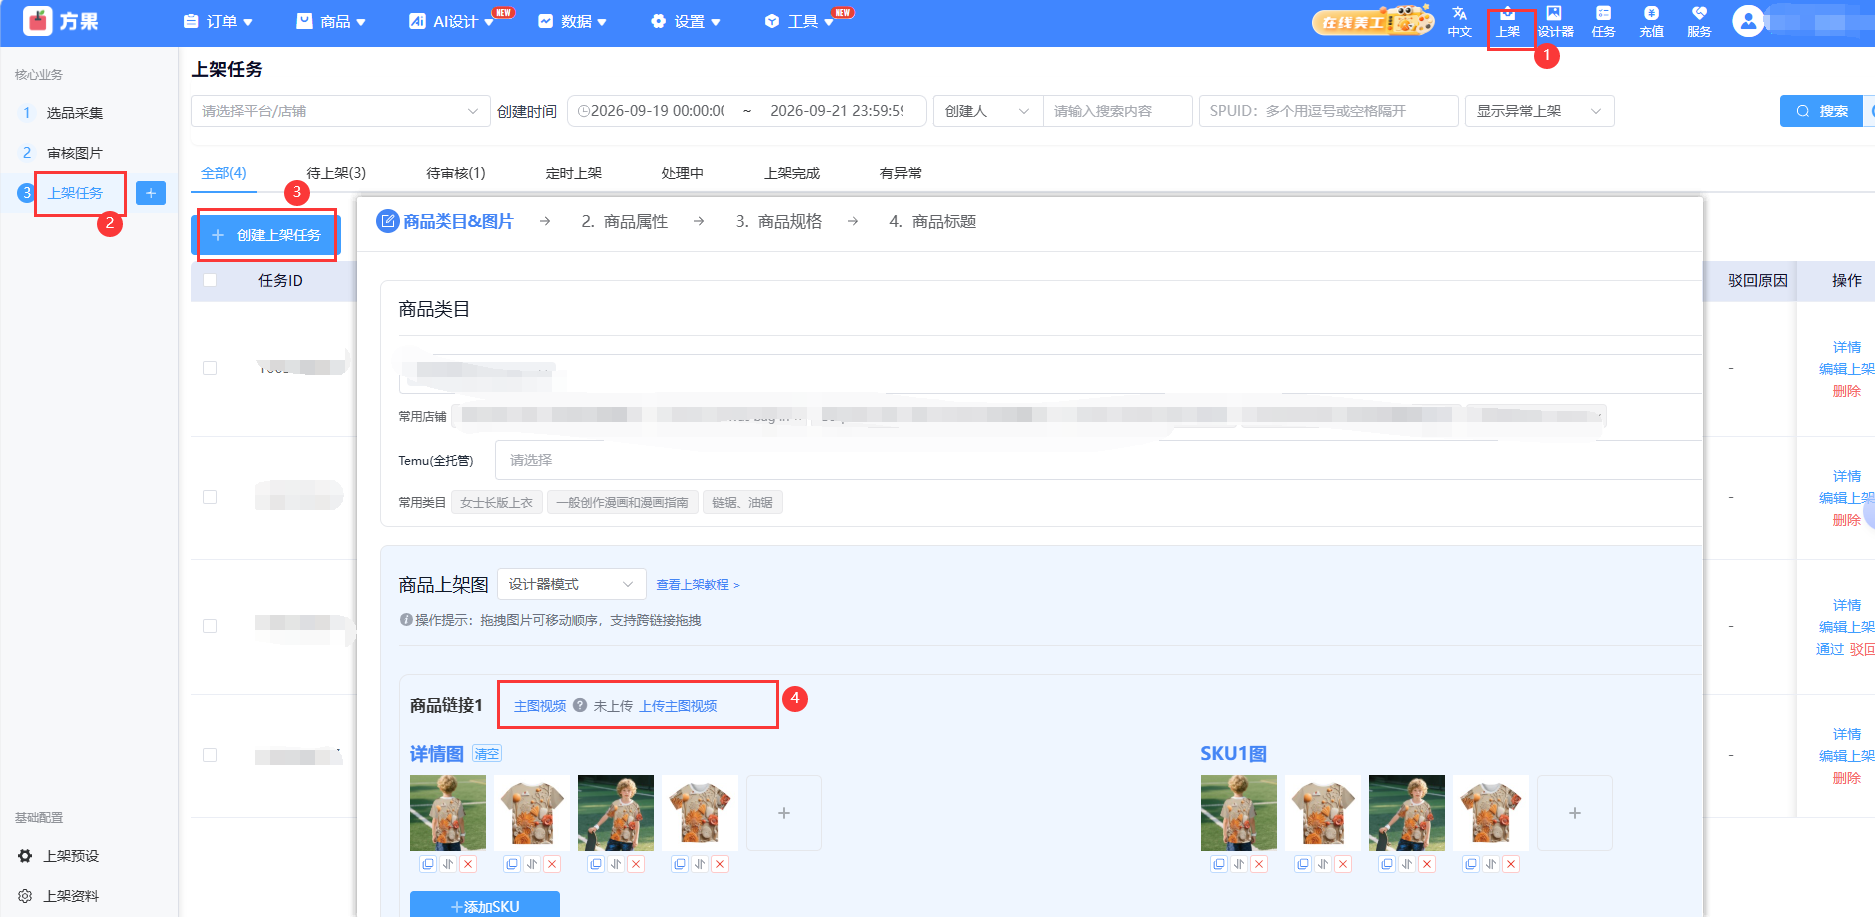Viewport: 1875px width, 917px height.
Task: Check the first task row checkbox
Action: (210, 368)
